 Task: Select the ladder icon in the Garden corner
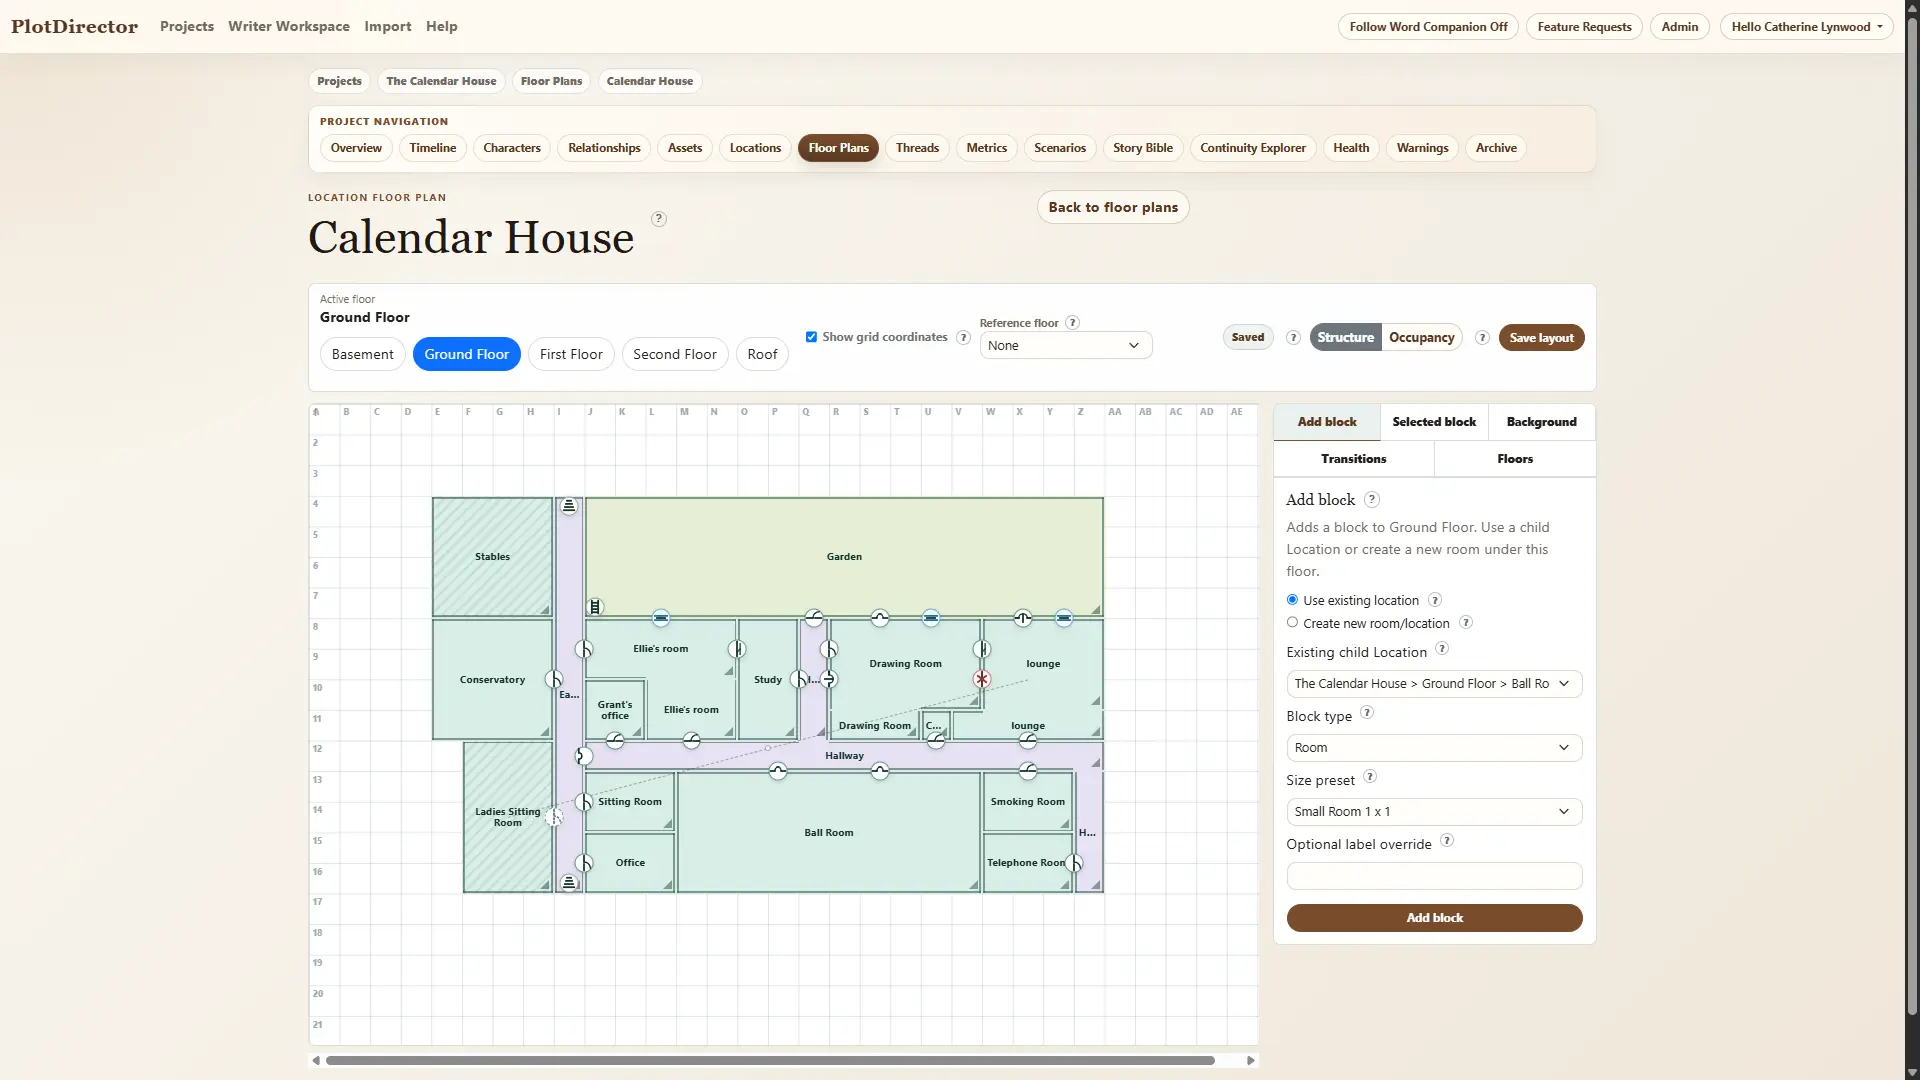tap(595, 607)
